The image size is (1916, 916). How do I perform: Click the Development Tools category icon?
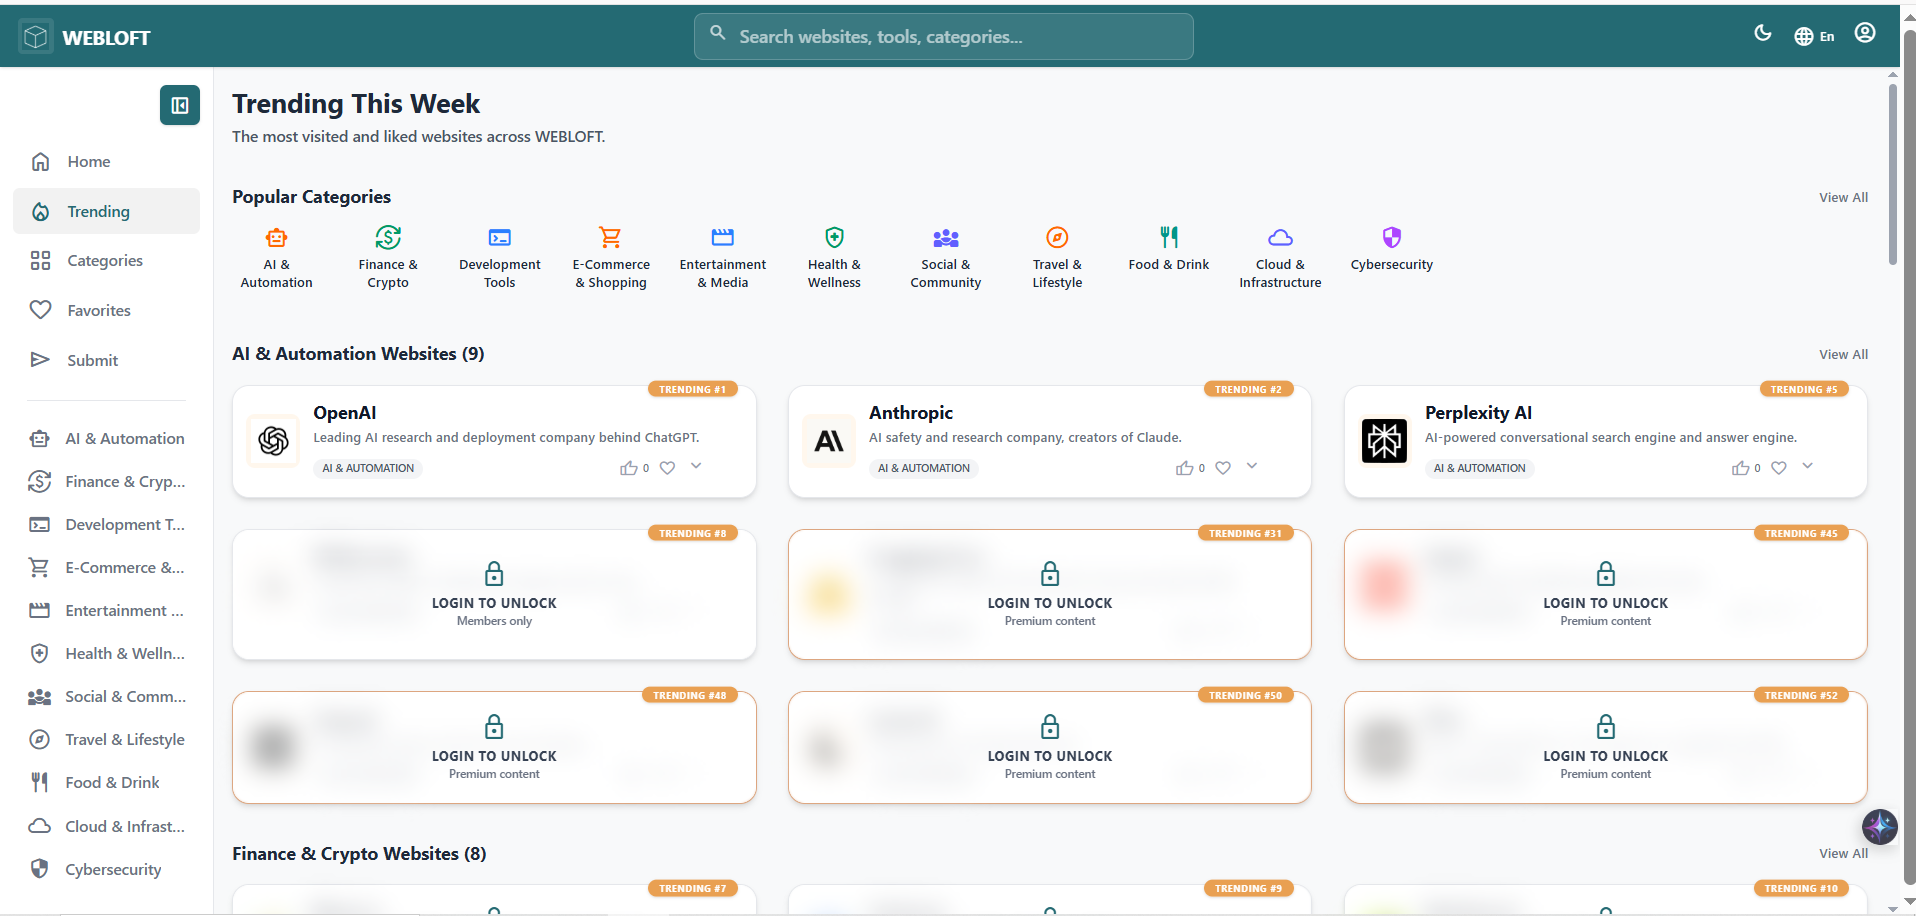[499, 238]
